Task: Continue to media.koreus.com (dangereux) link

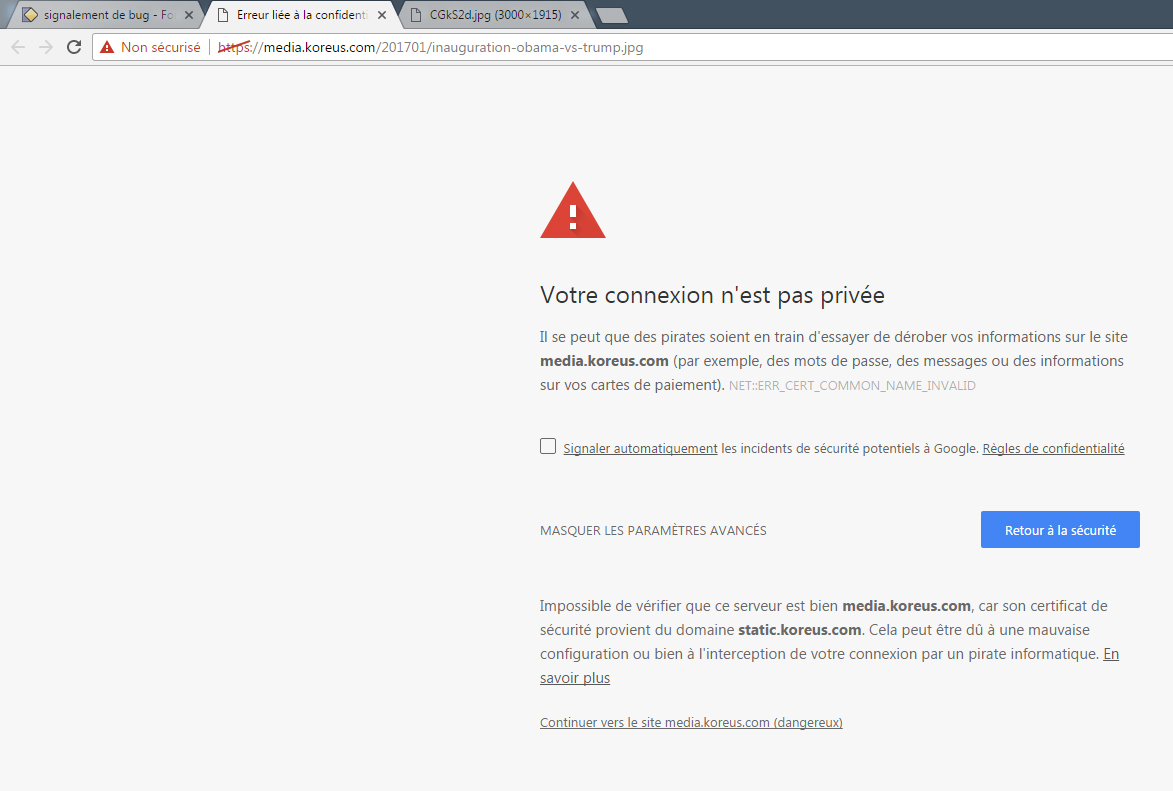Action: (x=691, y=723)
